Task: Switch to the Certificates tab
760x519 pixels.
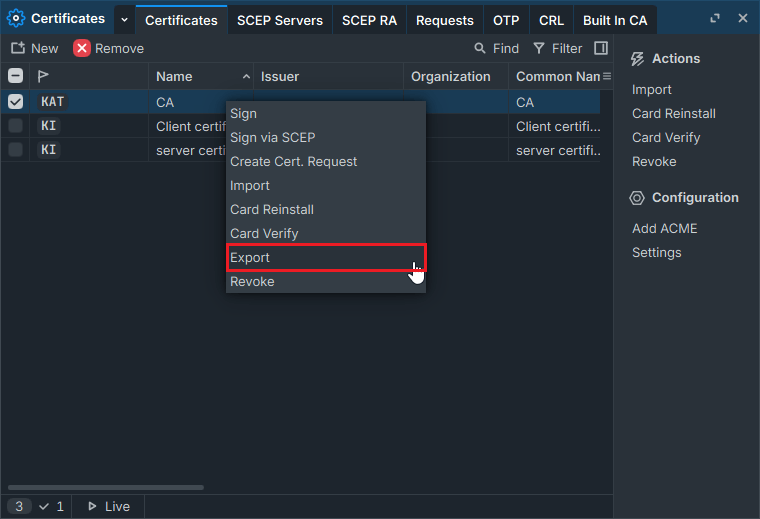Action: 181,20
